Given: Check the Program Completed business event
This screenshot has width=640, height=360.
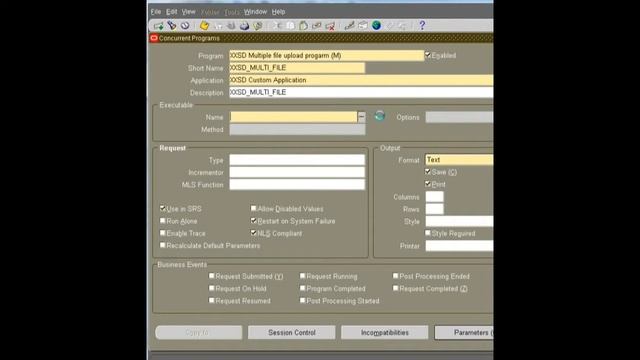Looking at the screenshot, I should click(302, 288).
